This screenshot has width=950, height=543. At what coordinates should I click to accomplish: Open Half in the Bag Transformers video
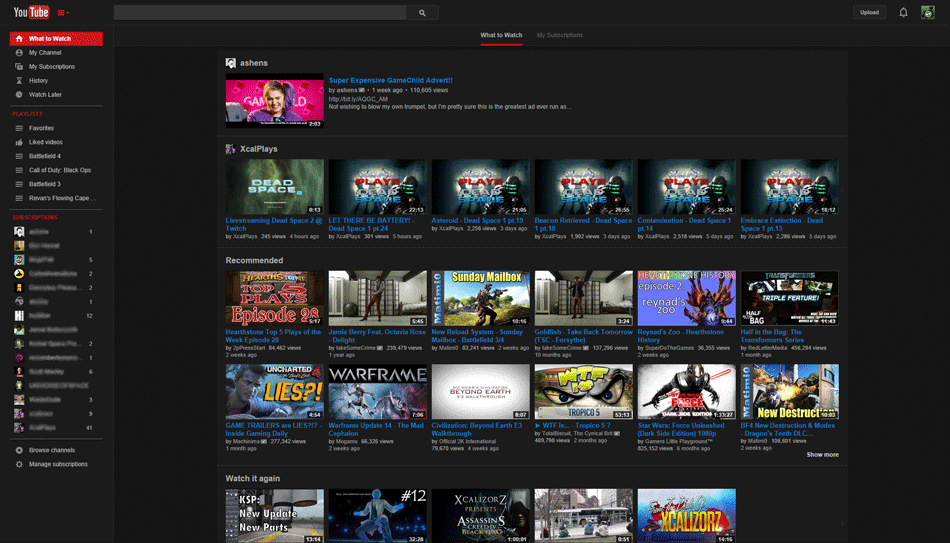coord(772,336)
